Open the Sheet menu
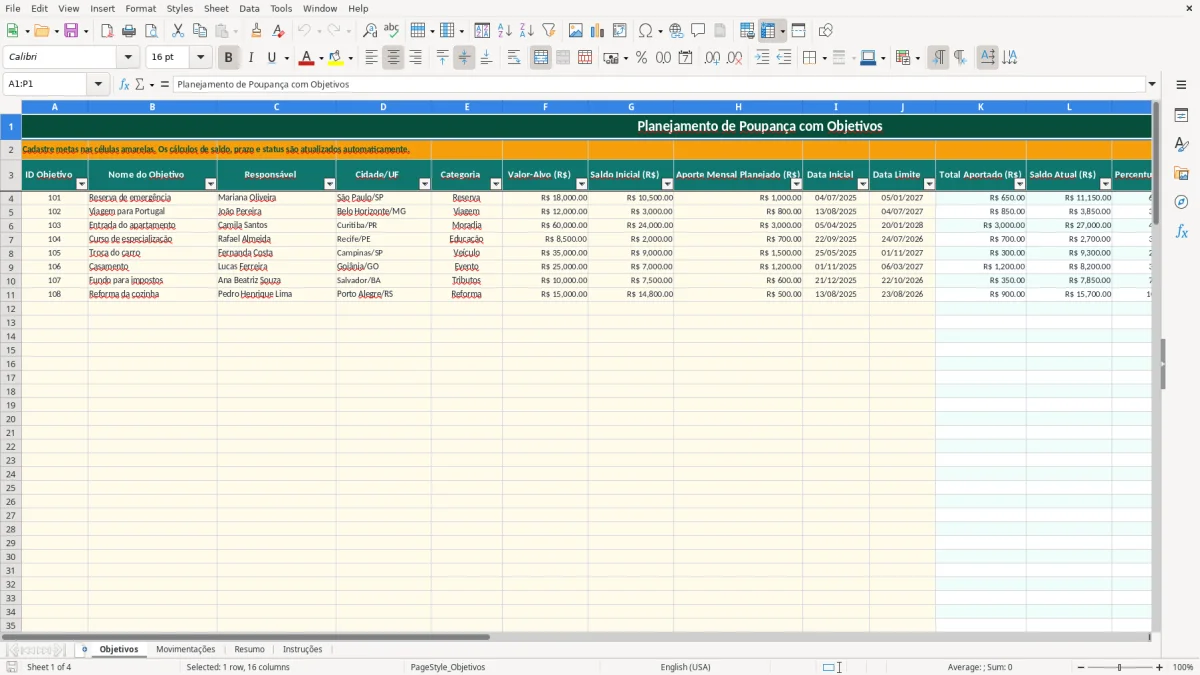The width and height of the screenshot is (1200, 675). (216, 8)
